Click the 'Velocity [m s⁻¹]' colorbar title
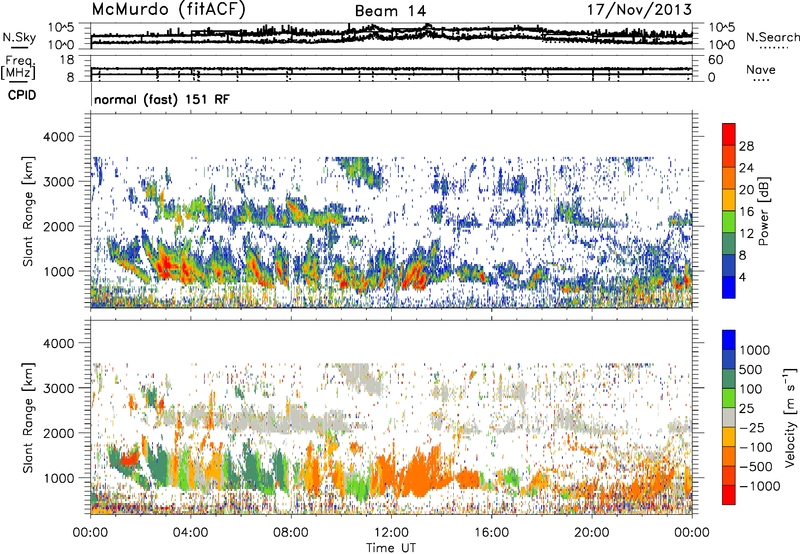Screen dimensions: 800x554 (x=790, y=417)
